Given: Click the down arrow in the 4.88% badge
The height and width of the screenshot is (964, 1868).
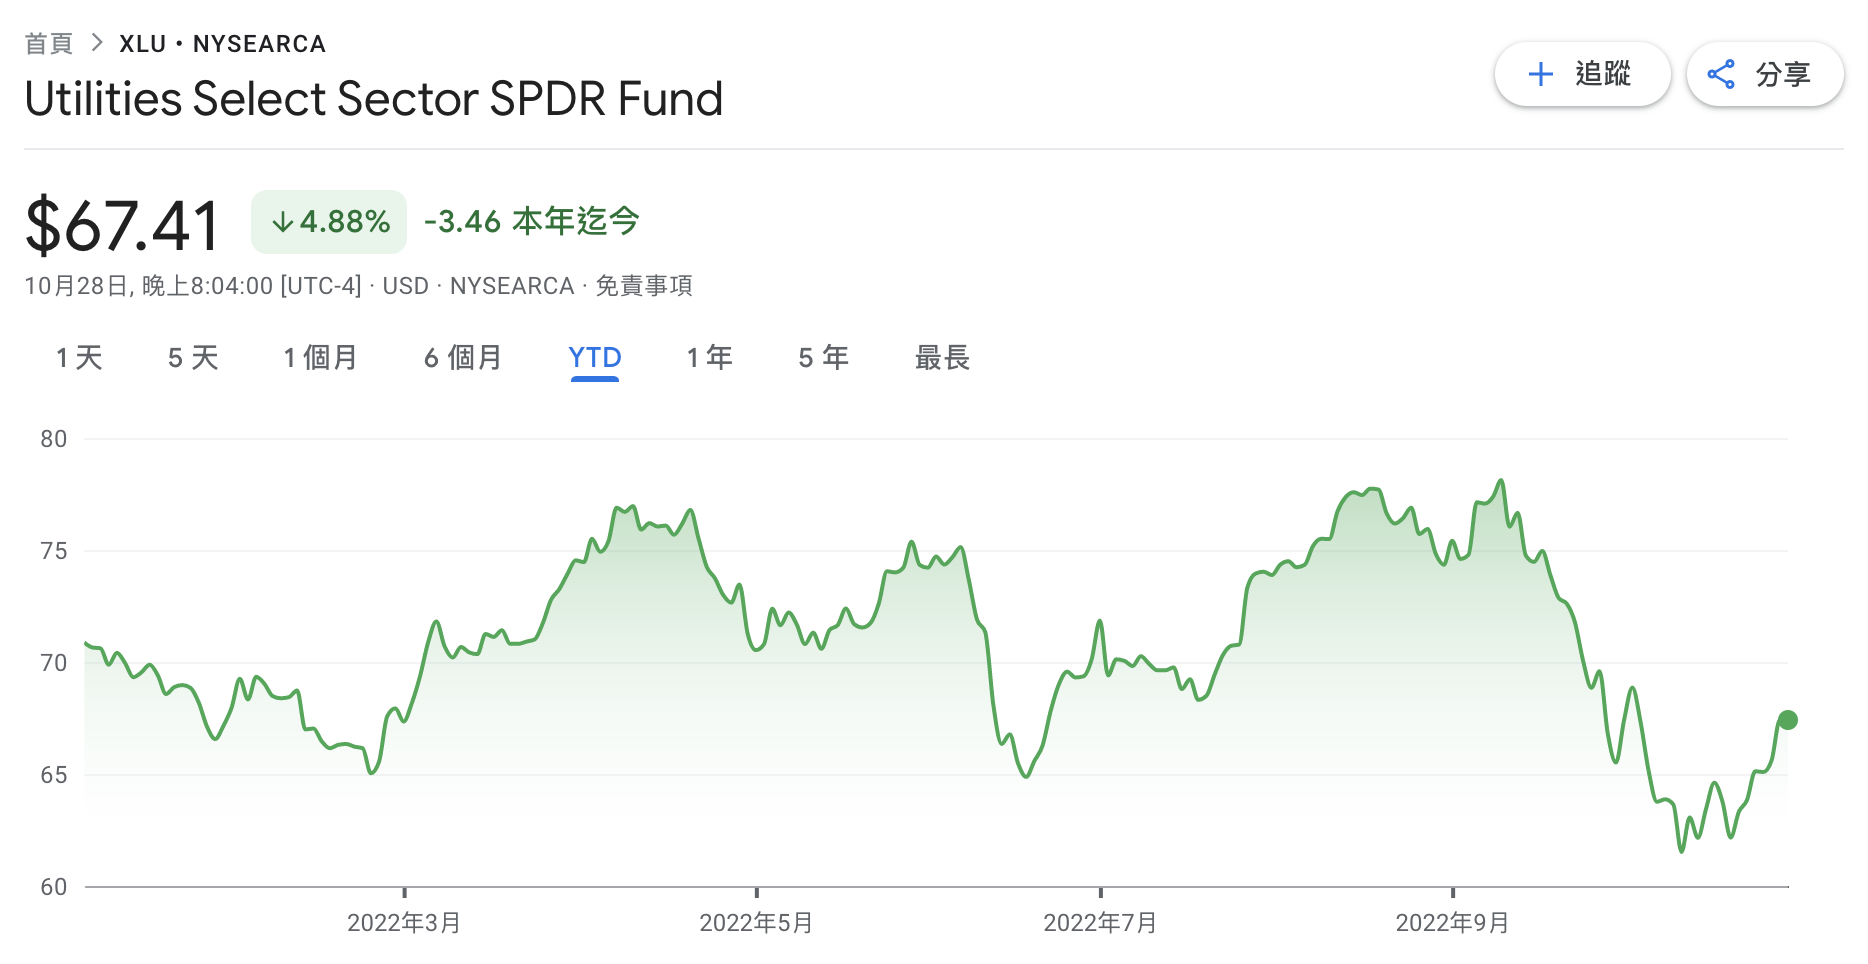Looking at the screenshot, I should [283, 222].
